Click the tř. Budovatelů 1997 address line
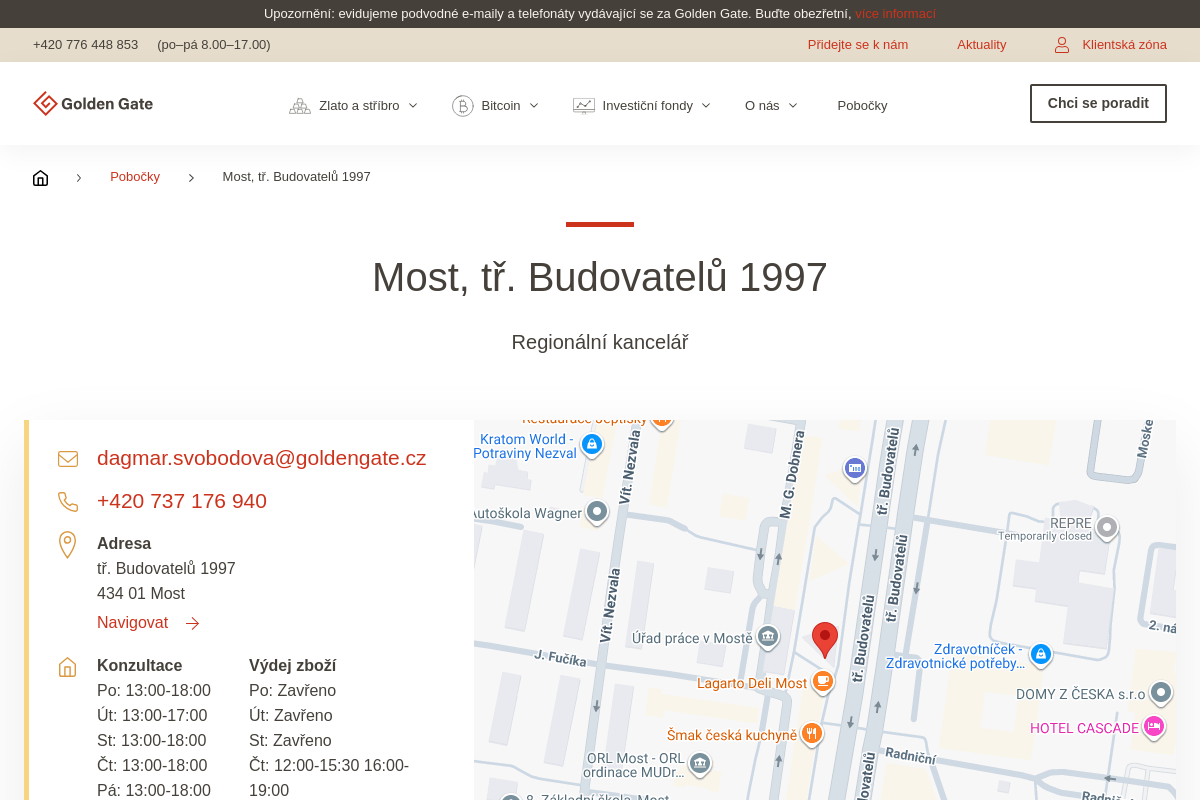This screenshot has height=800, width=1200. [166, 569]
